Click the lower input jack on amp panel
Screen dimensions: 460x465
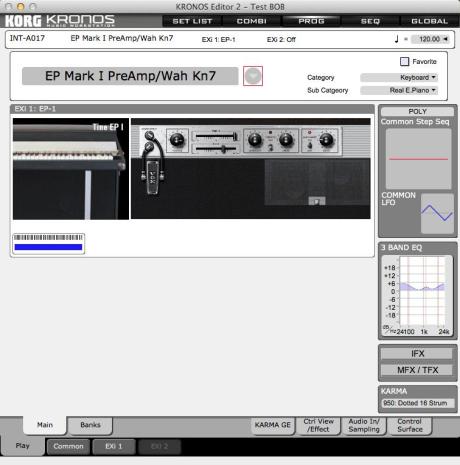(x=149, y=146)
